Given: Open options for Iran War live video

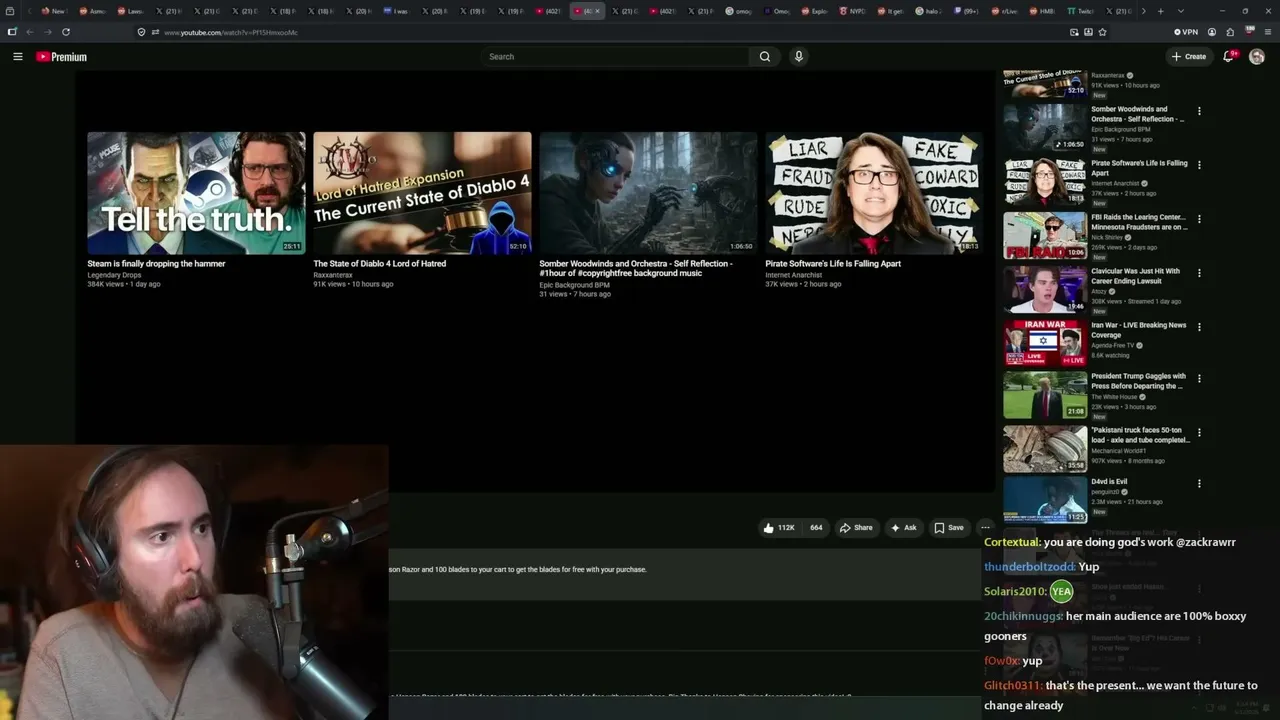Looking at the screenshot, I should (1199, 327).
